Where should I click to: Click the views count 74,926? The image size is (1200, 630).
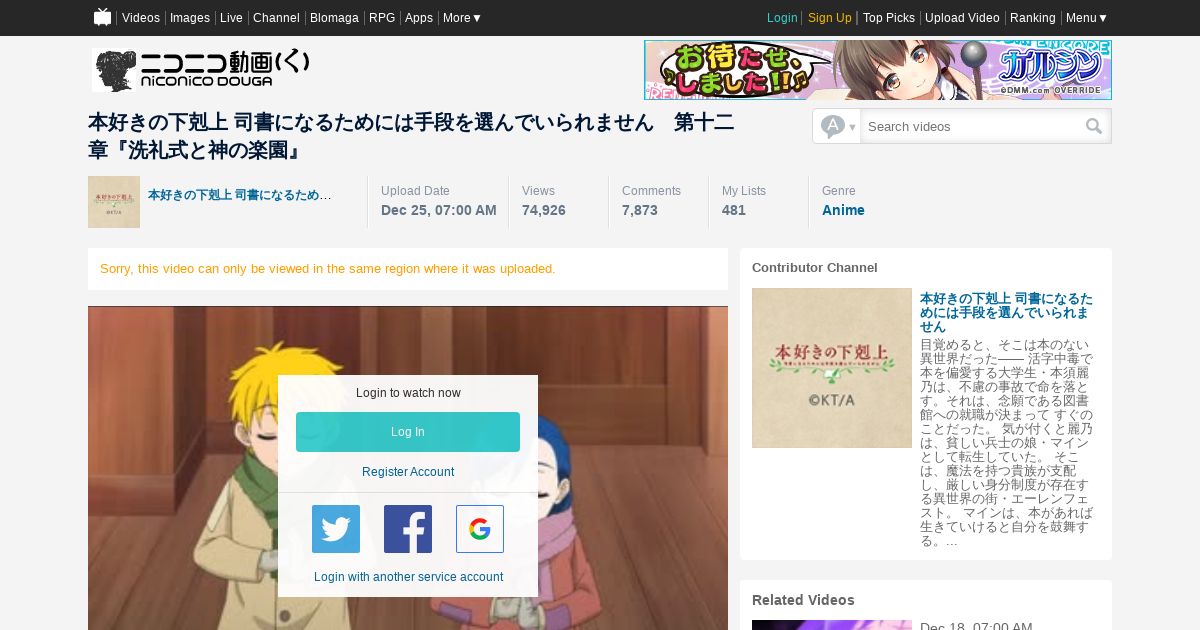pyautogui.click(x=544, y=210)
